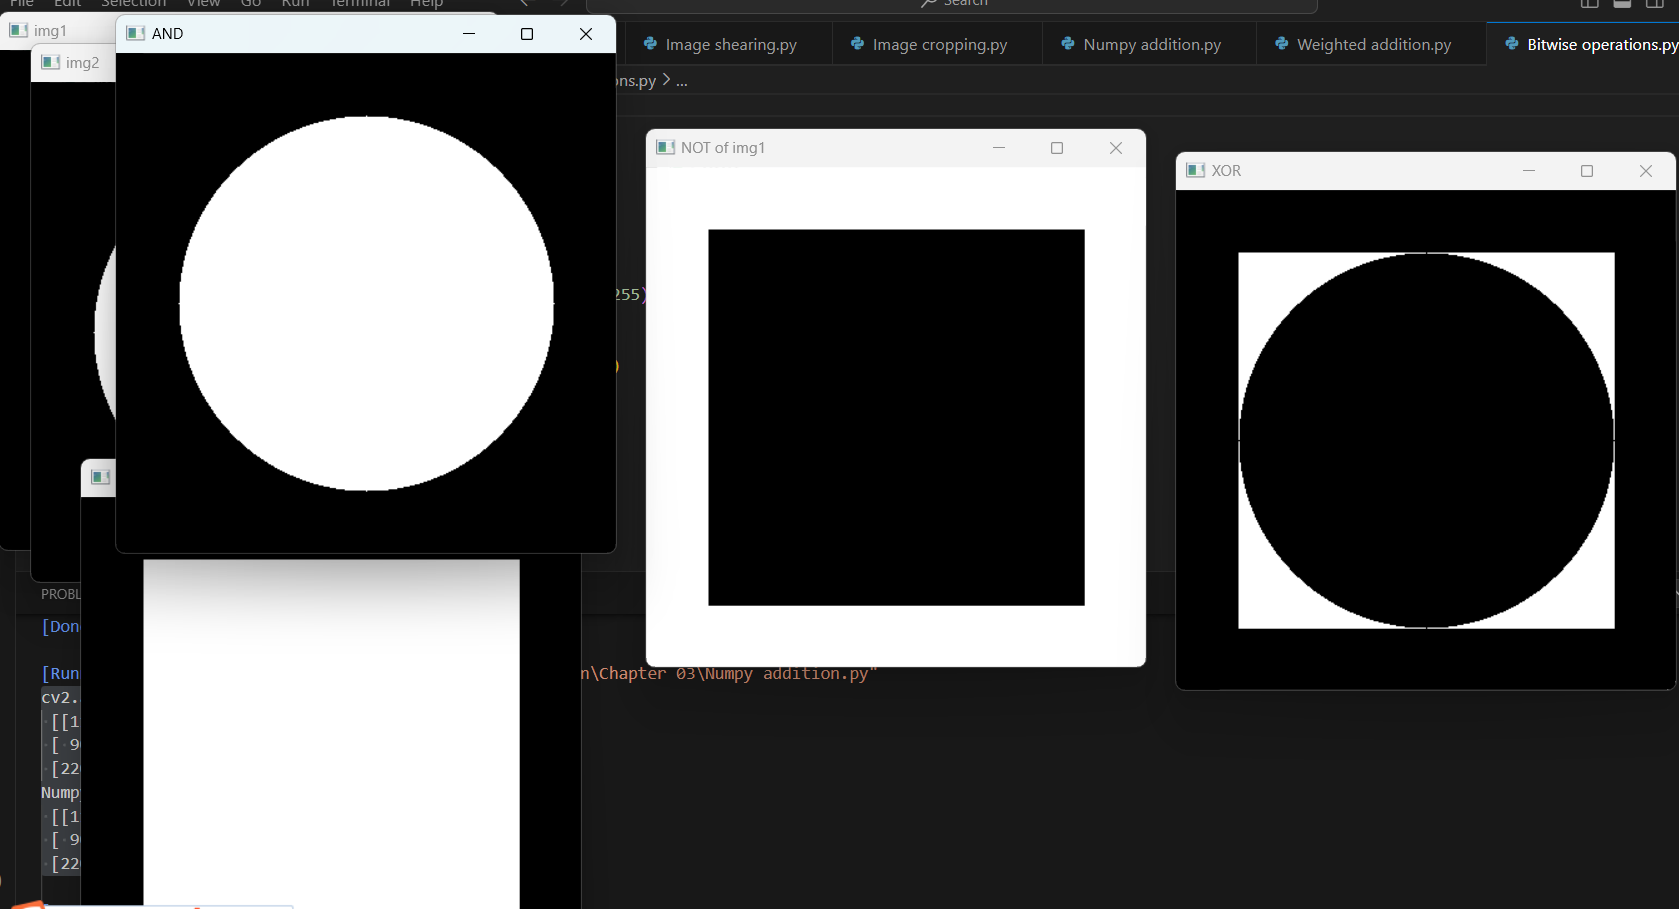Close the NOT of img1 window
This screenshot has height=909, width=1679.
(x=1116, y=148)
